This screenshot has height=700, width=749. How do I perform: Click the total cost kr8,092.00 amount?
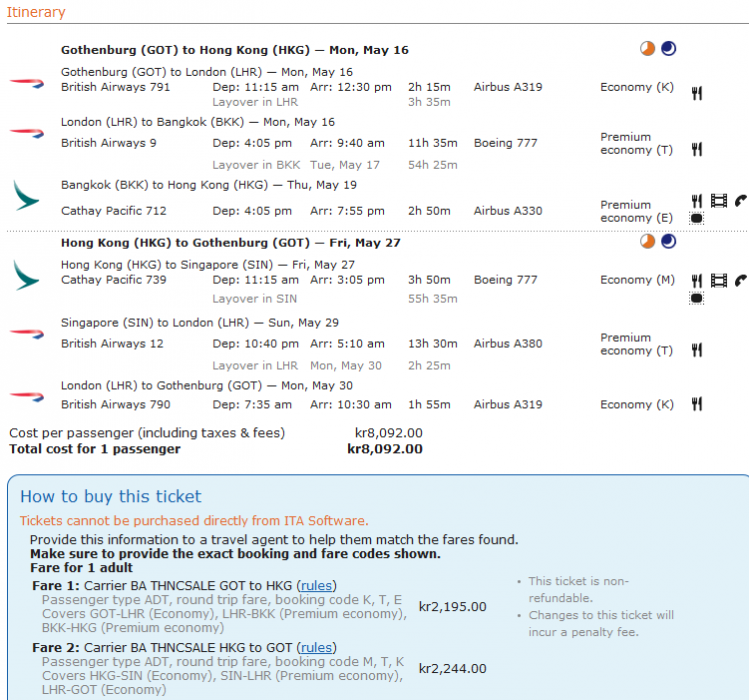385,449
